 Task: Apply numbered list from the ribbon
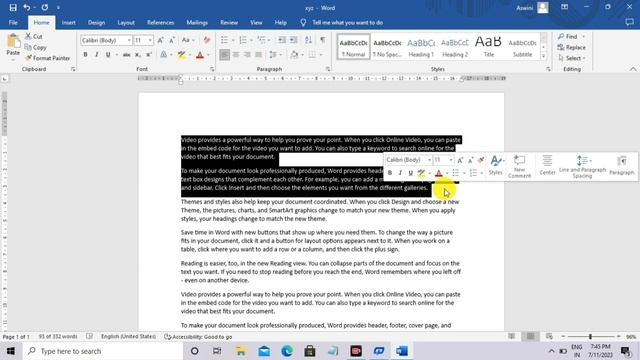243,40
